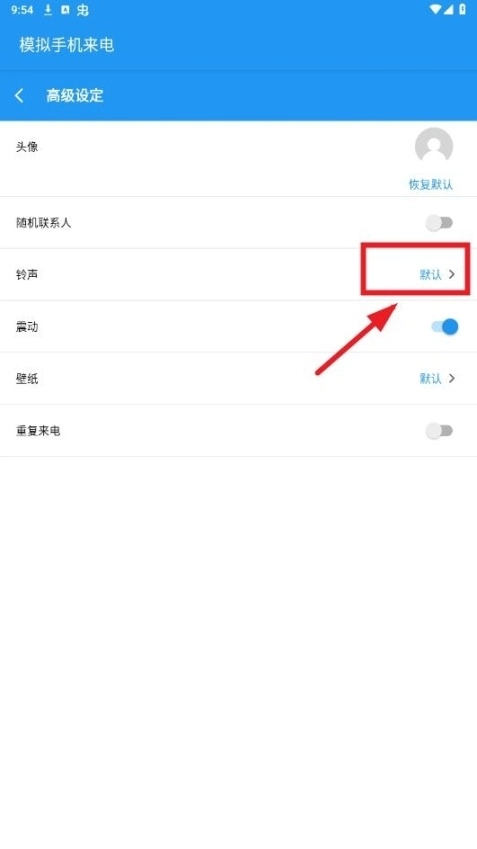Go back using the left arrow icon

point(19,96)
